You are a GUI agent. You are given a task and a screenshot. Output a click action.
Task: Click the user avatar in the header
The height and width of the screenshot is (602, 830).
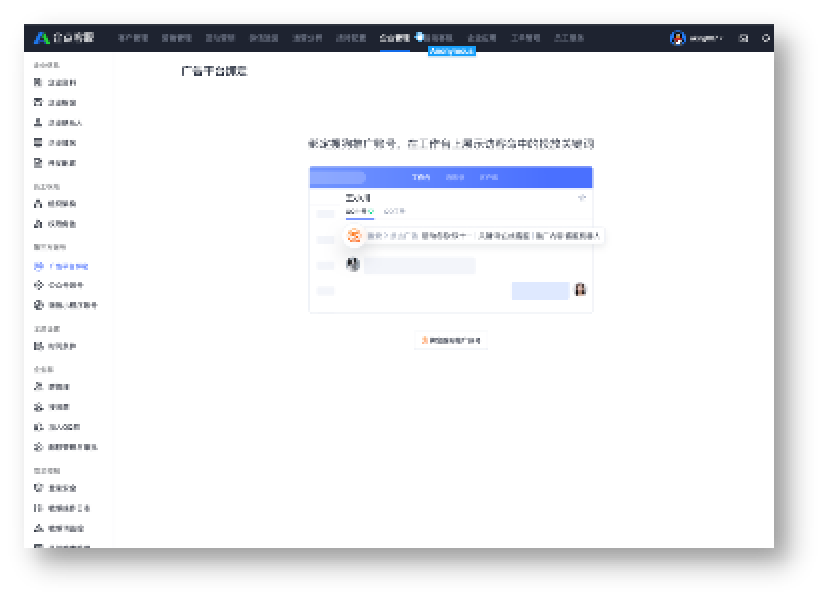pyautogui.click(x=678, y=38)
